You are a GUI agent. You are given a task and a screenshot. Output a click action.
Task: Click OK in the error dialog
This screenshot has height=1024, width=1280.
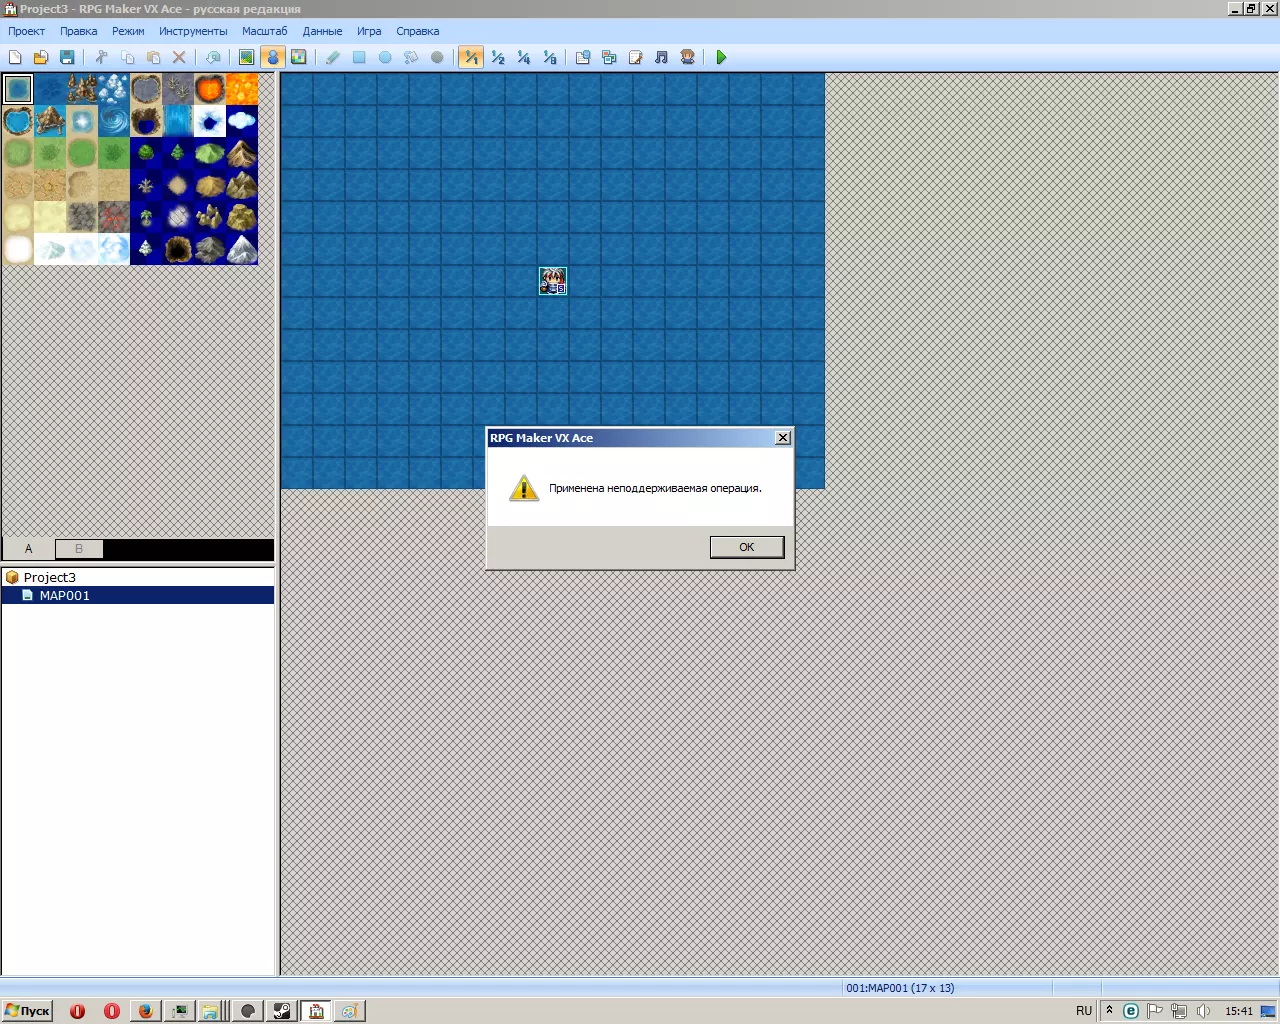(747, 547)
